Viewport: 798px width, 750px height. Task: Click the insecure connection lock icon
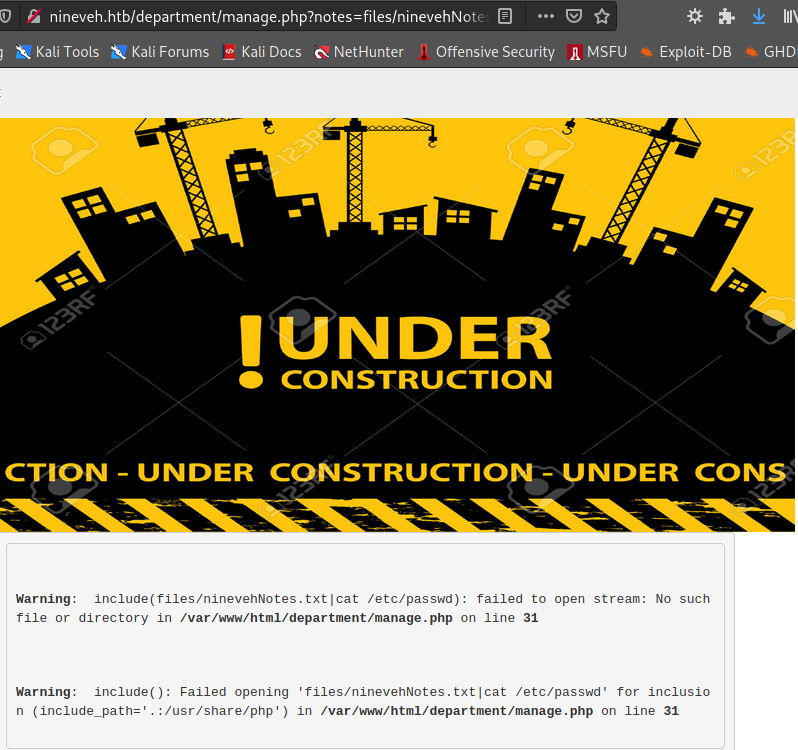coord(34,16)
